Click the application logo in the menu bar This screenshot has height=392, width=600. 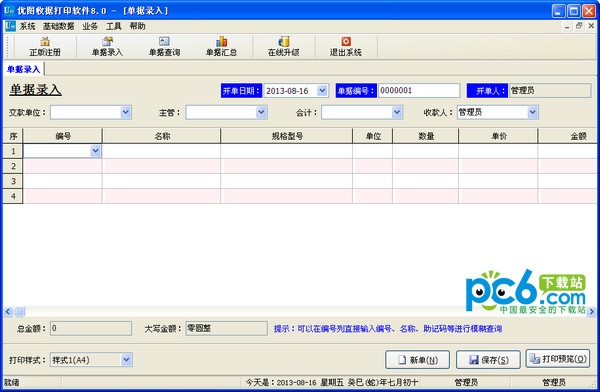10,26
